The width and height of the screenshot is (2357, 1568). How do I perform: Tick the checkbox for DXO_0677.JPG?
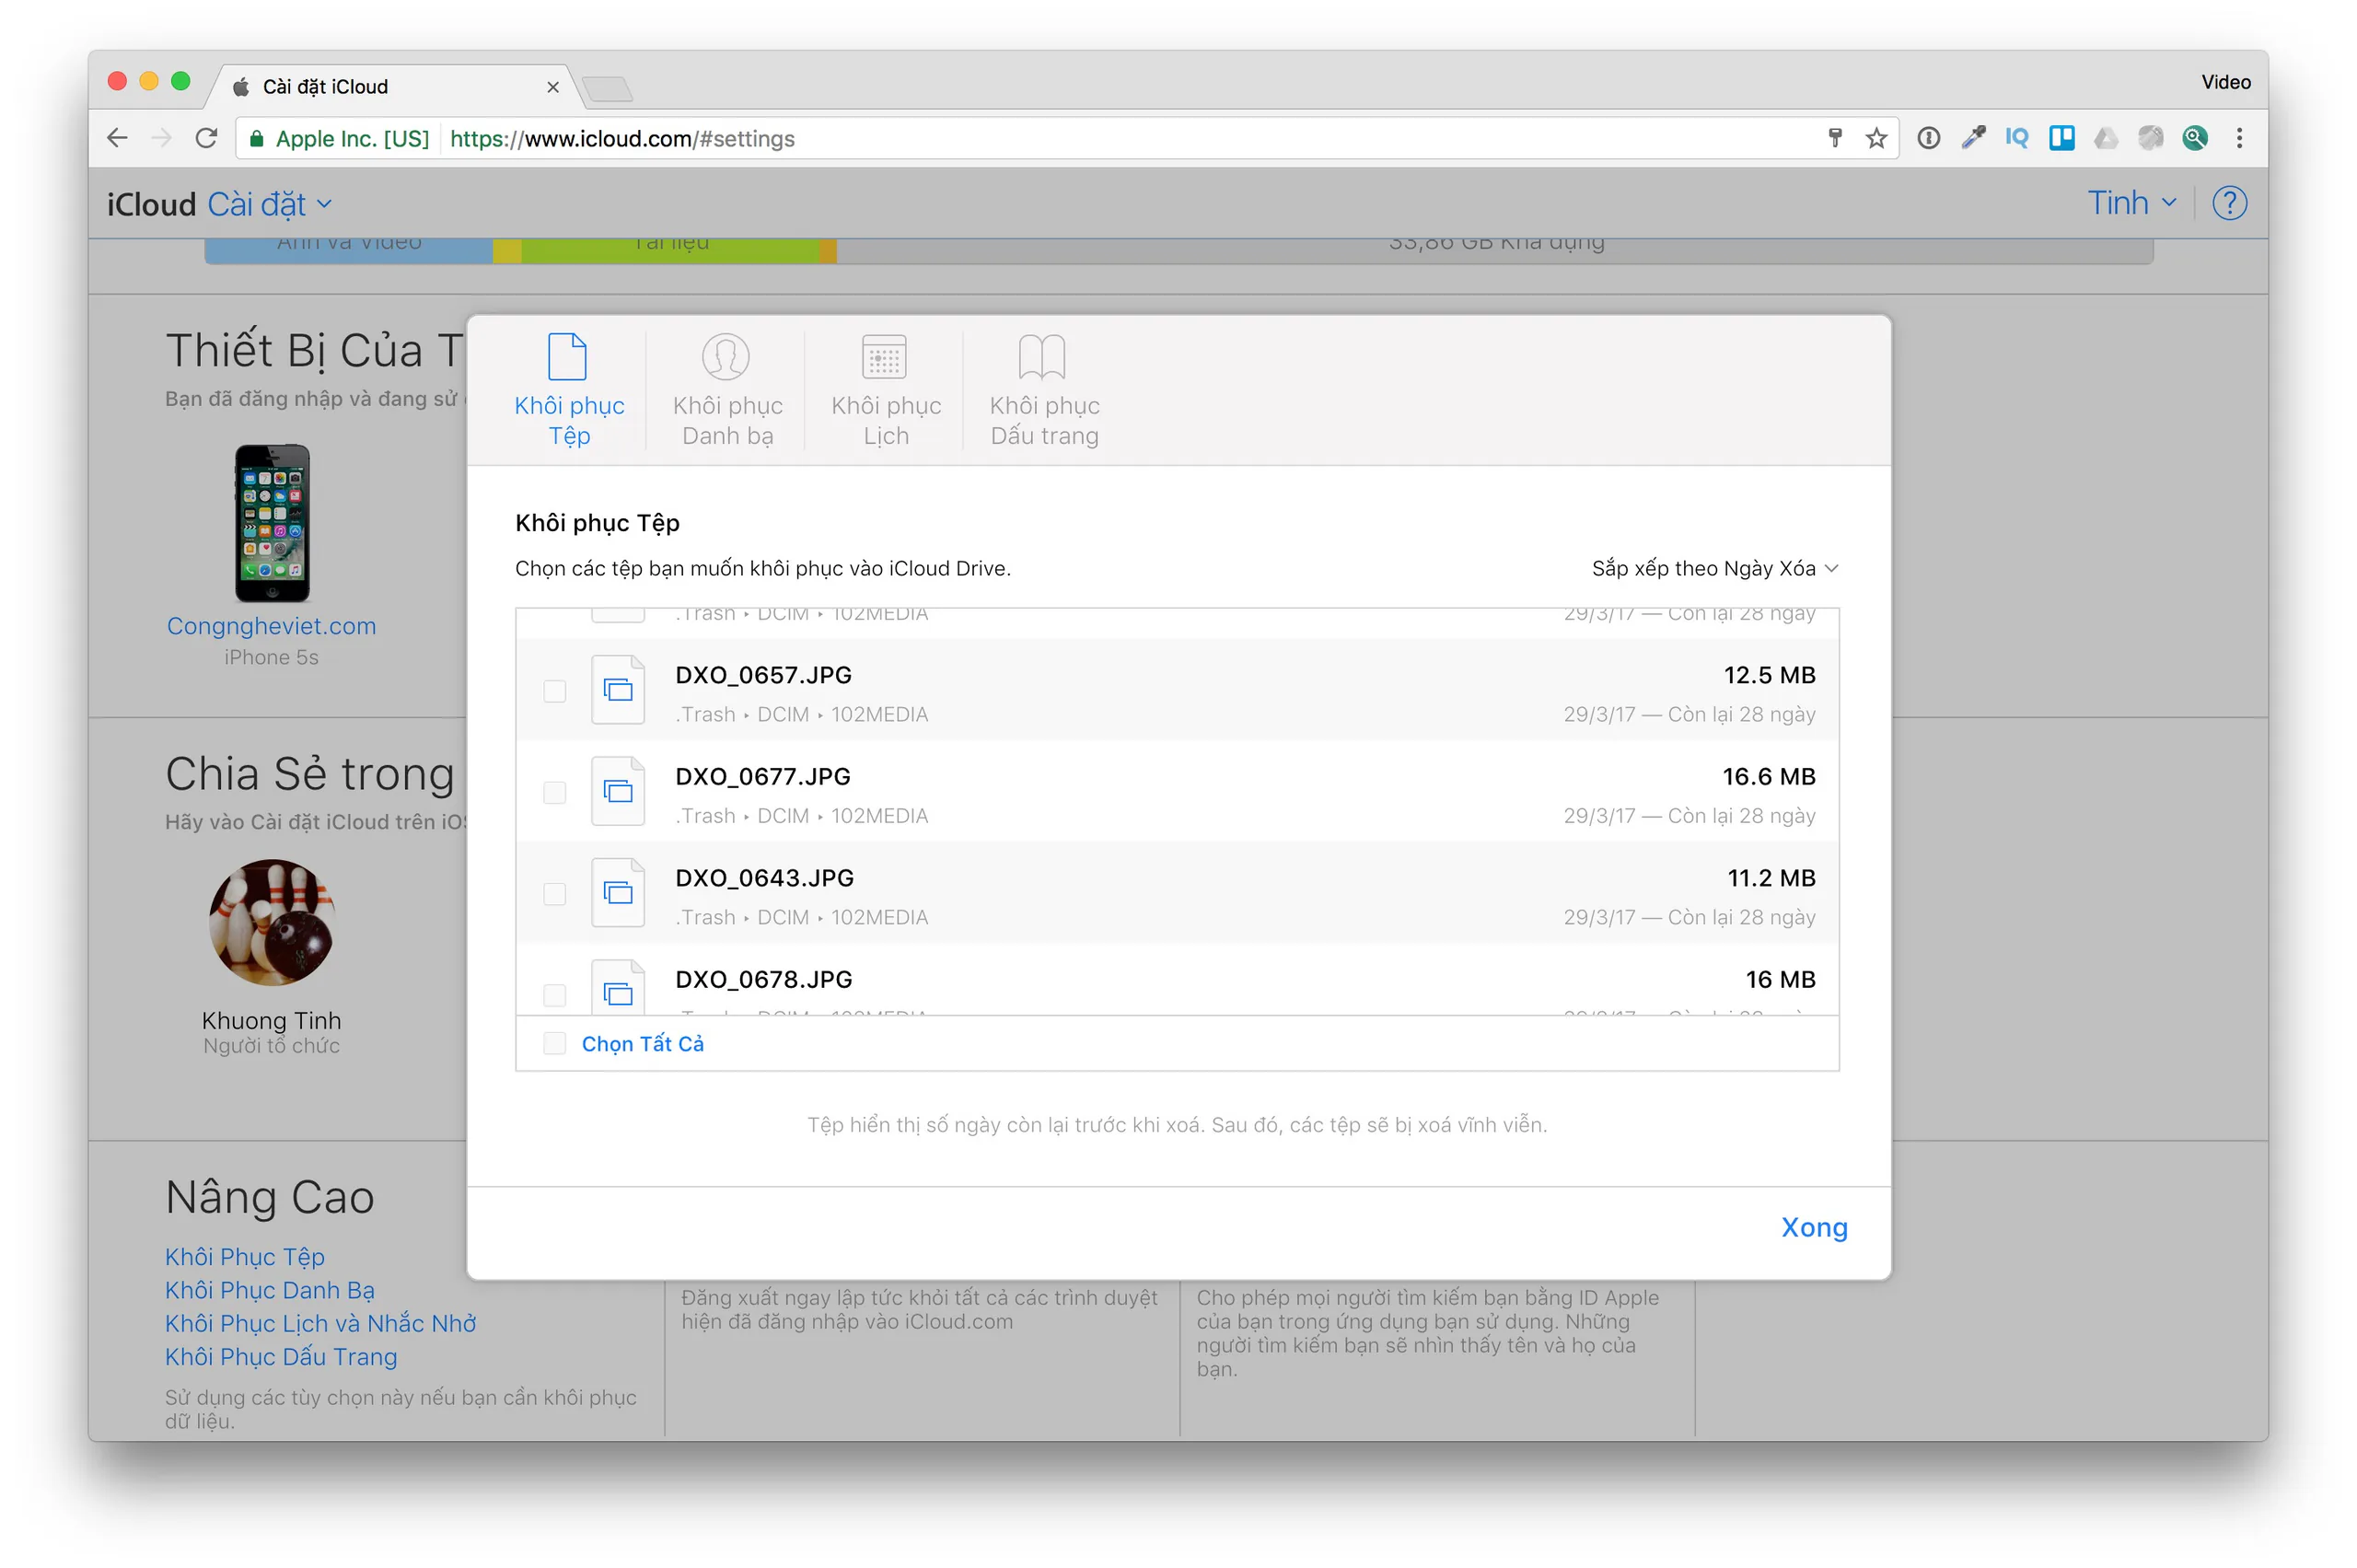[554, 793]
